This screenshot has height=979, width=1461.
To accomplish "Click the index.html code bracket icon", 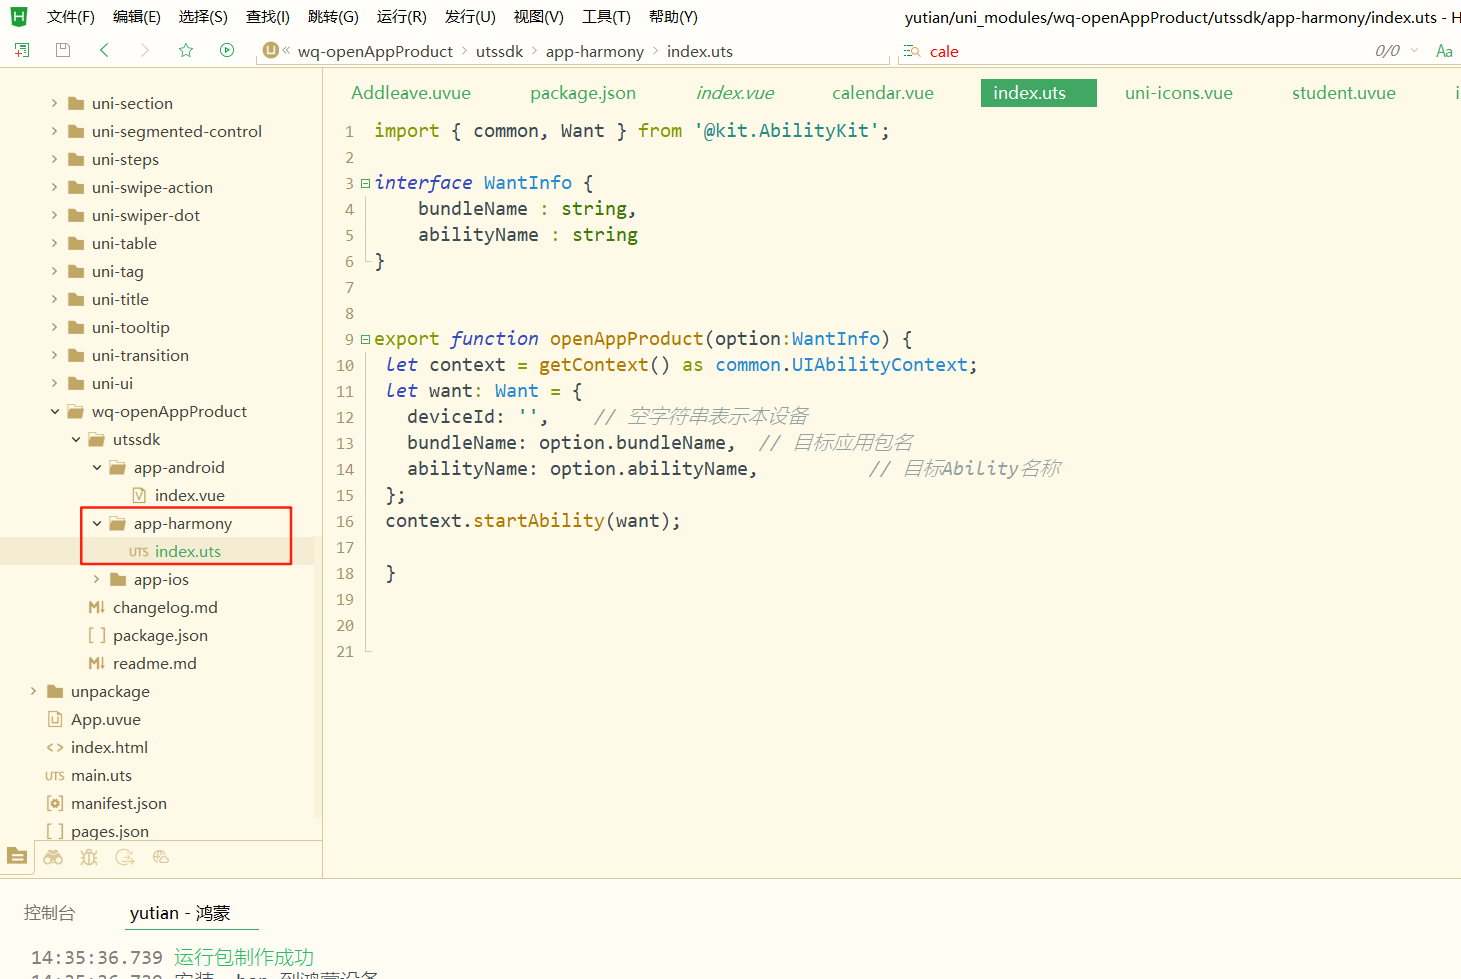I will [55, 747].
